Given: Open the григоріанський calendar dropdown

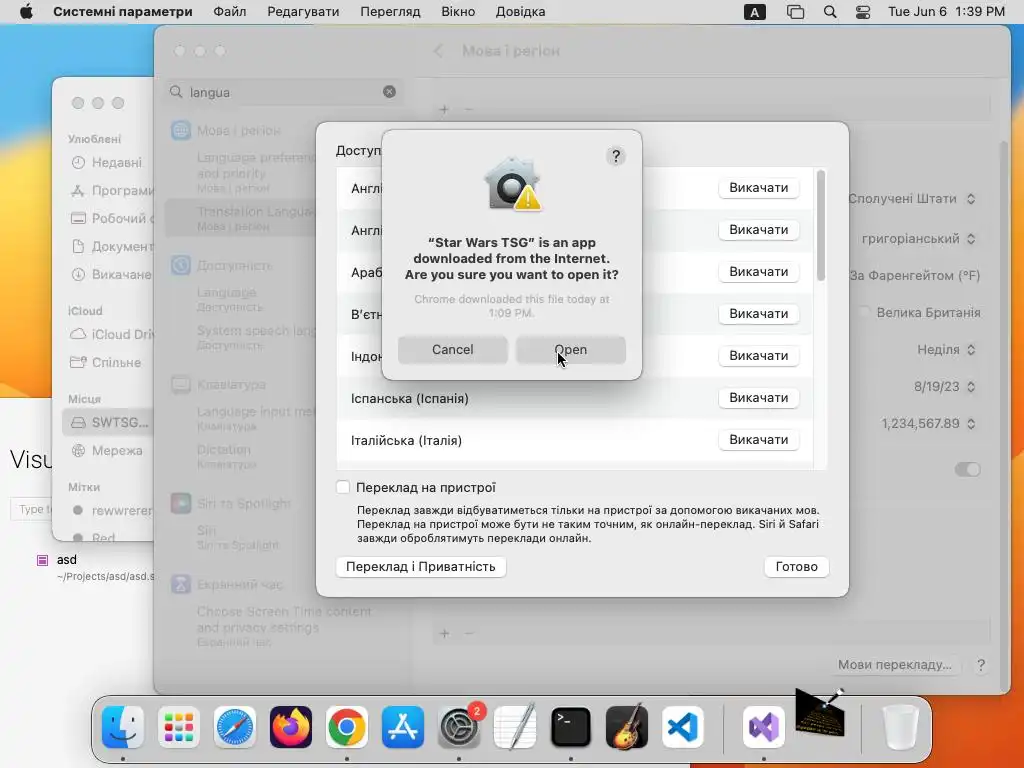Looking at the screenshot, I should pyautogui.click(x=919, y=239).
